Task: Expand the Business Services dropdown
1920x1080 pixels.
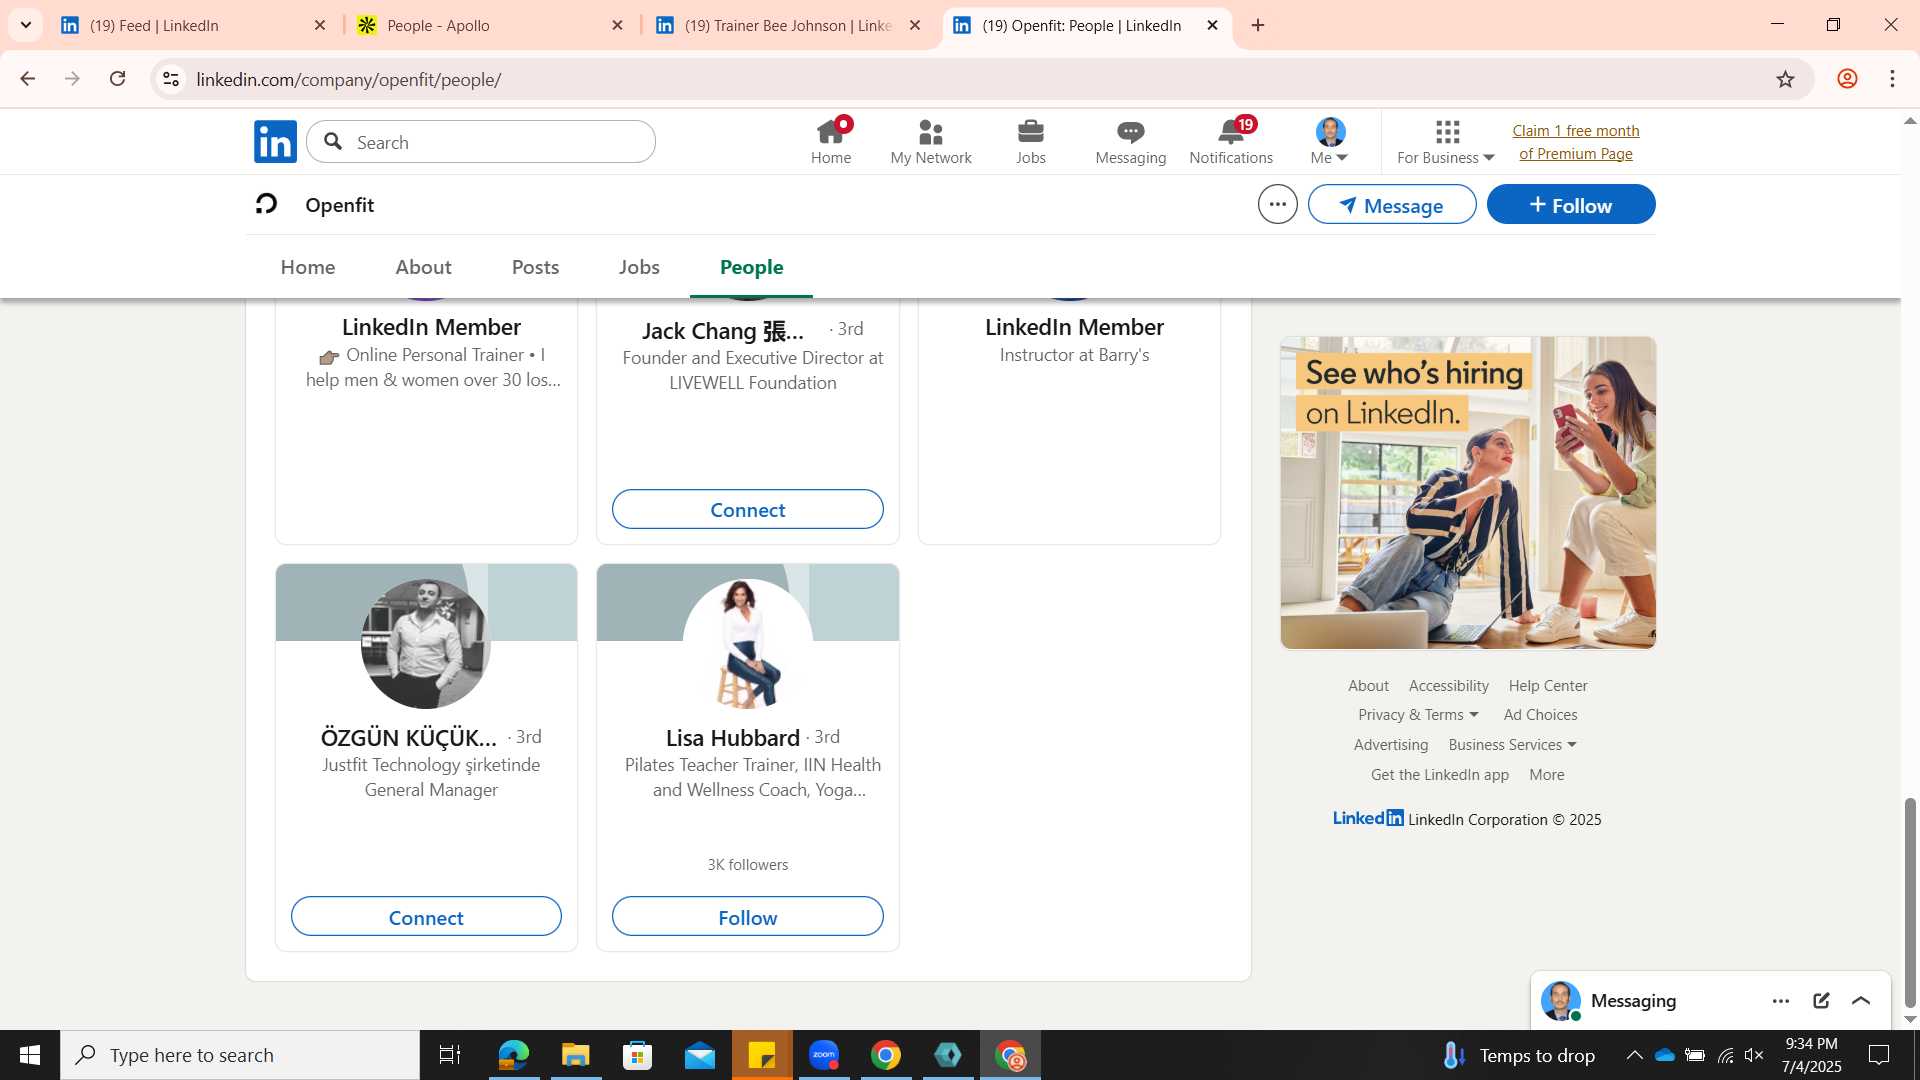Action: 1512,745
